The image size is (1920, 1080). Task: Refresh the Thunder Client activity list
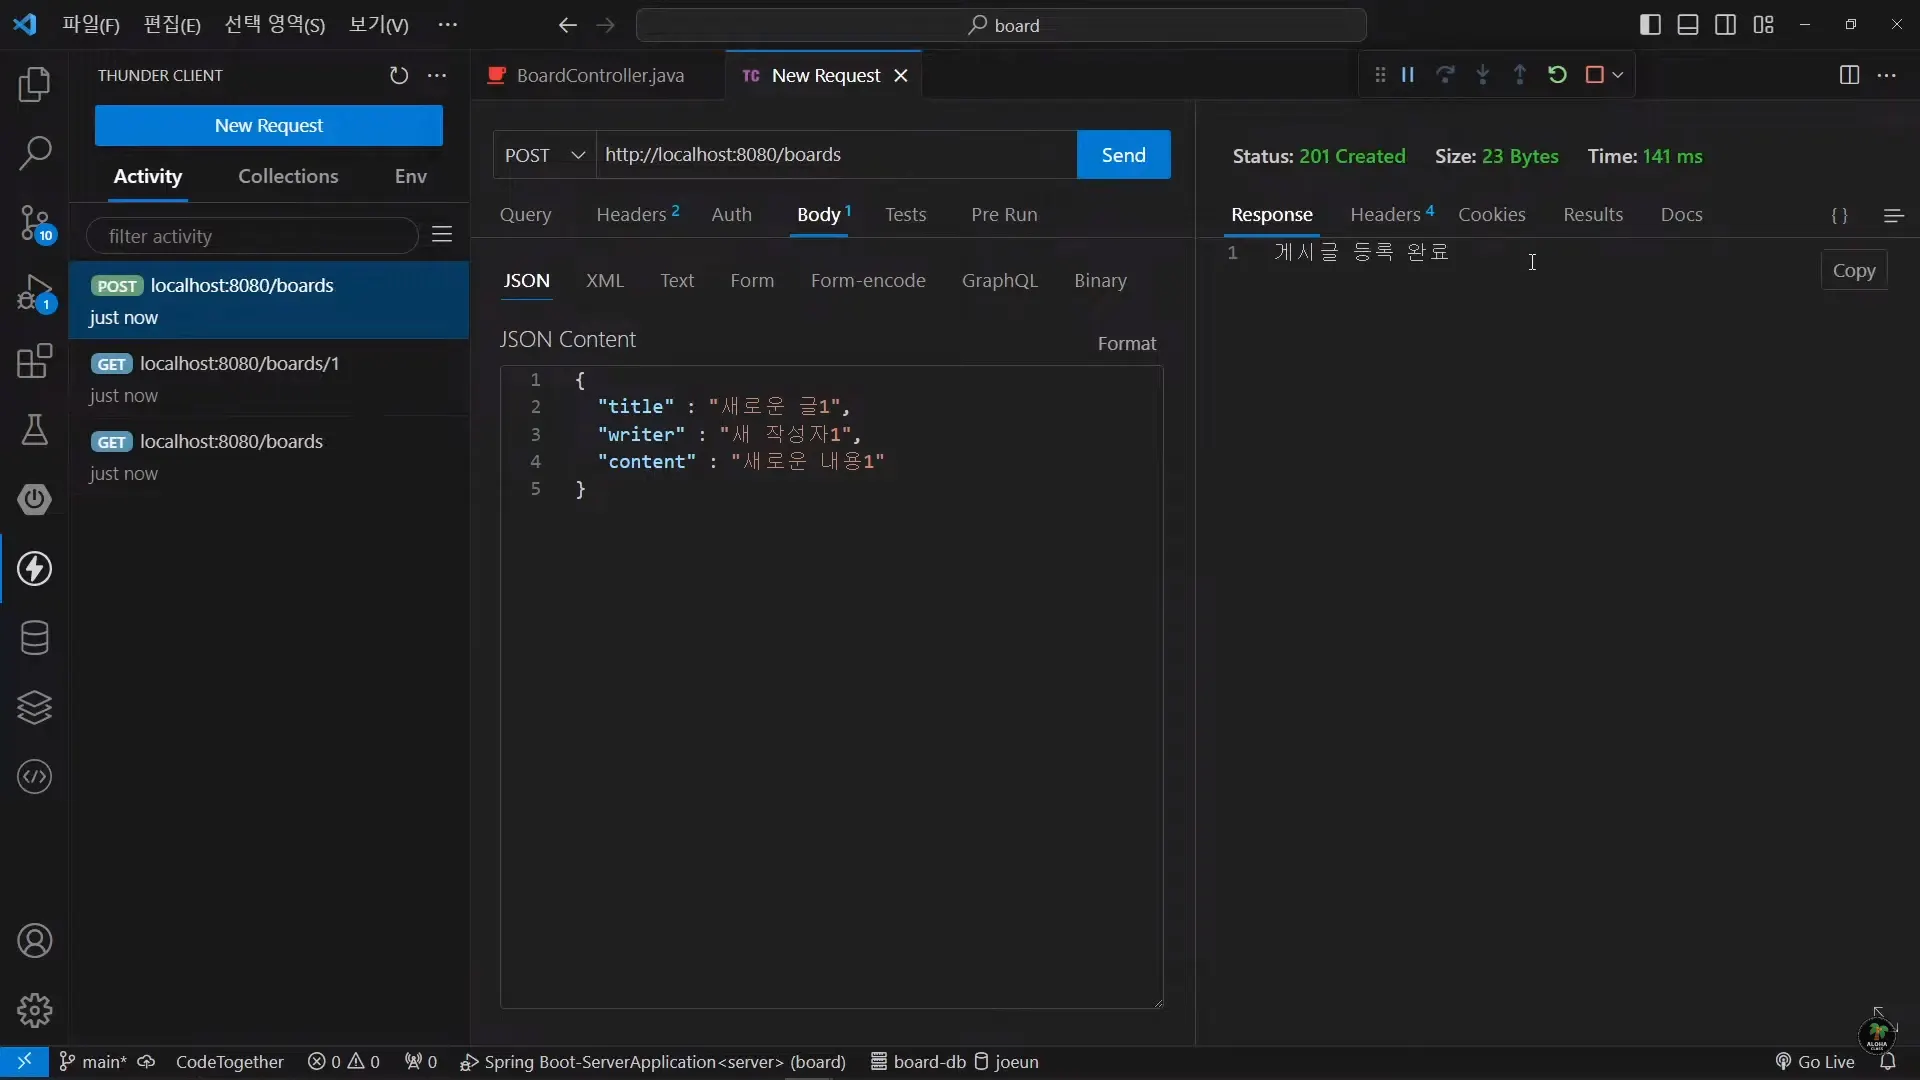click(399, 75)
